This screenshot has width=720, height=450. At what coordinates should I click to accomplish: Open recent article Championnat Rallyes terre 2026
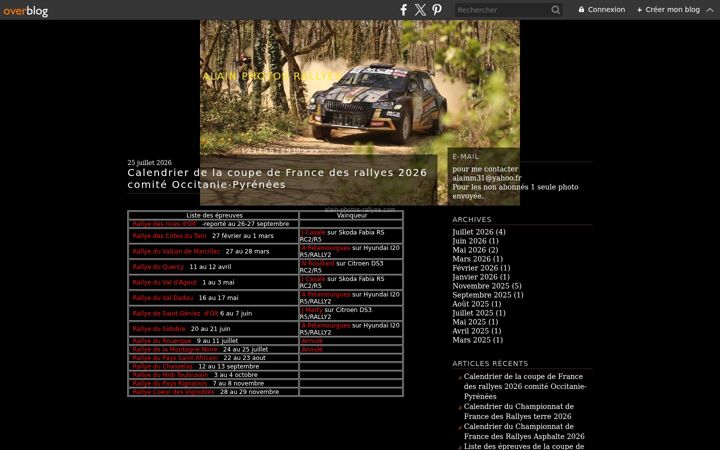click(x=519, y=411)
